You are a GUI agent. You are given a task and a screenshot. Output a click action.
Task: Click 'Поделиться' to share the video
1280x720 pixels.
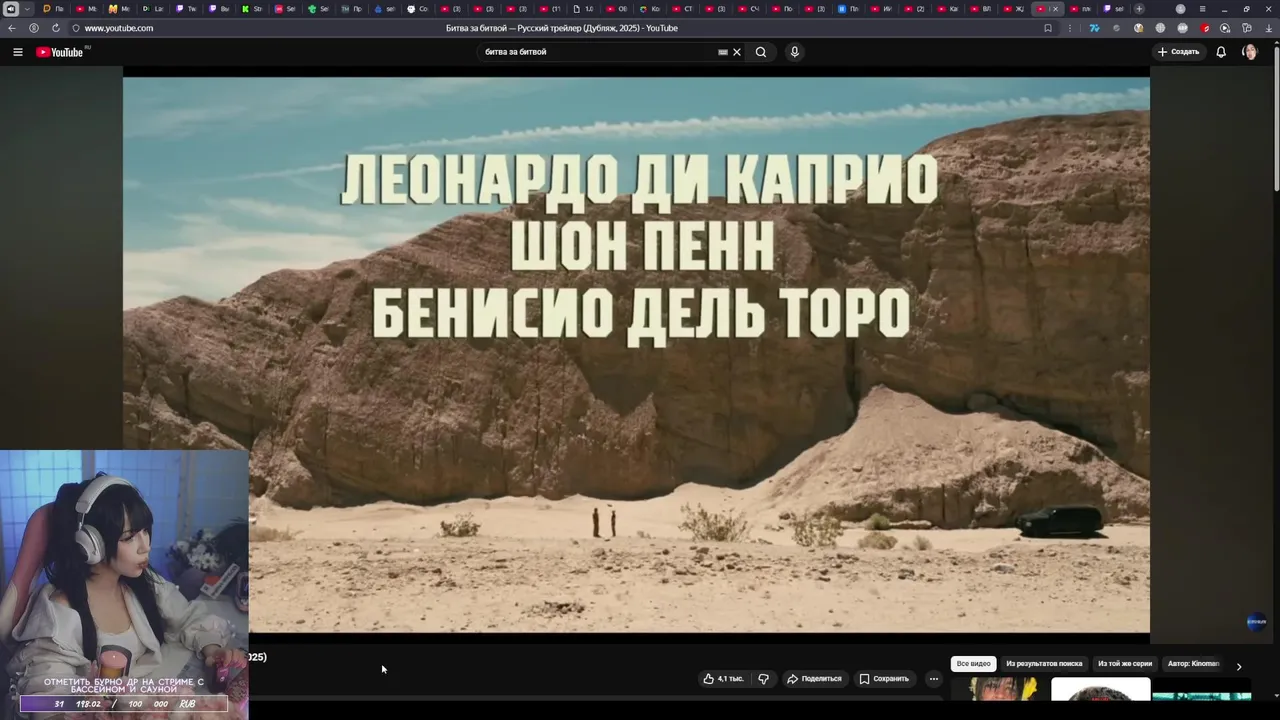pos(814,679)
